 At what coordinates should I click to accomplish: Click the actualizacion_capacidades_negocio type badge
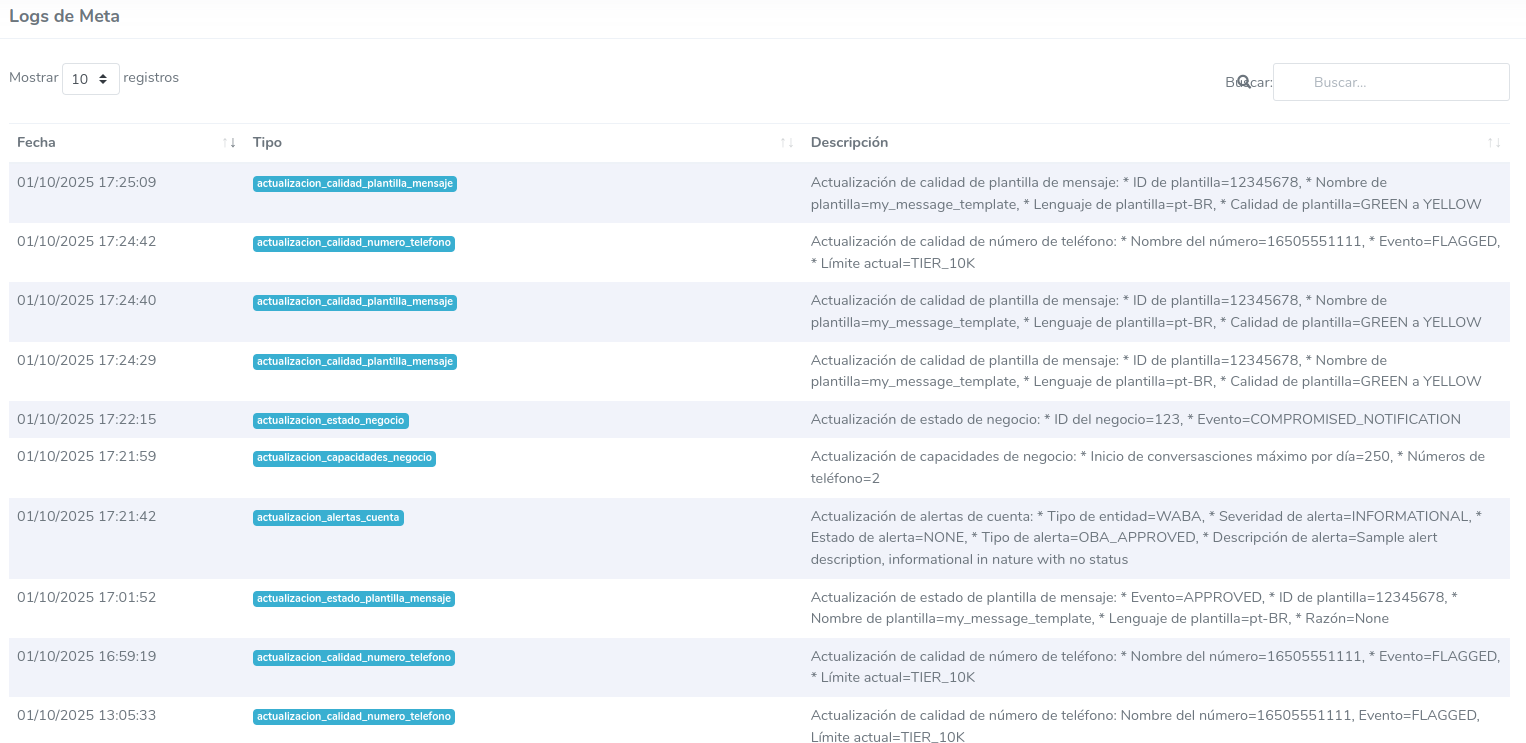coord(344,458)
